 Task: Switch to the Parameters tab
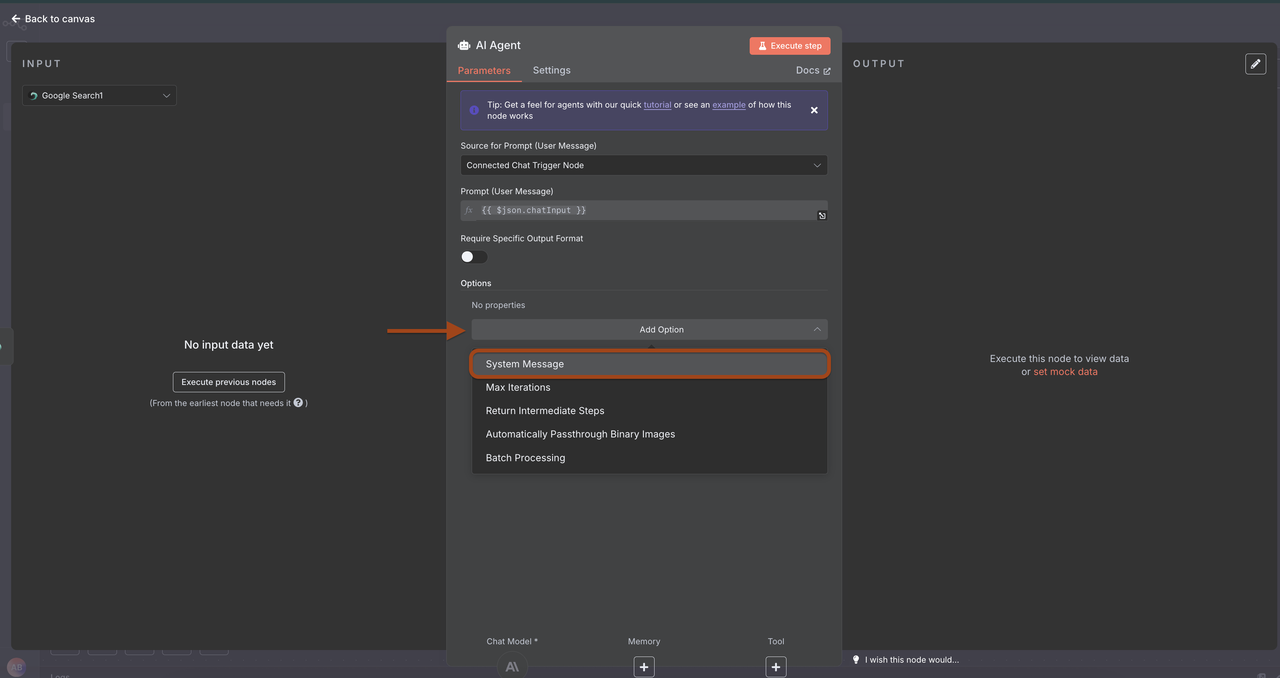(x=484, y=71)
